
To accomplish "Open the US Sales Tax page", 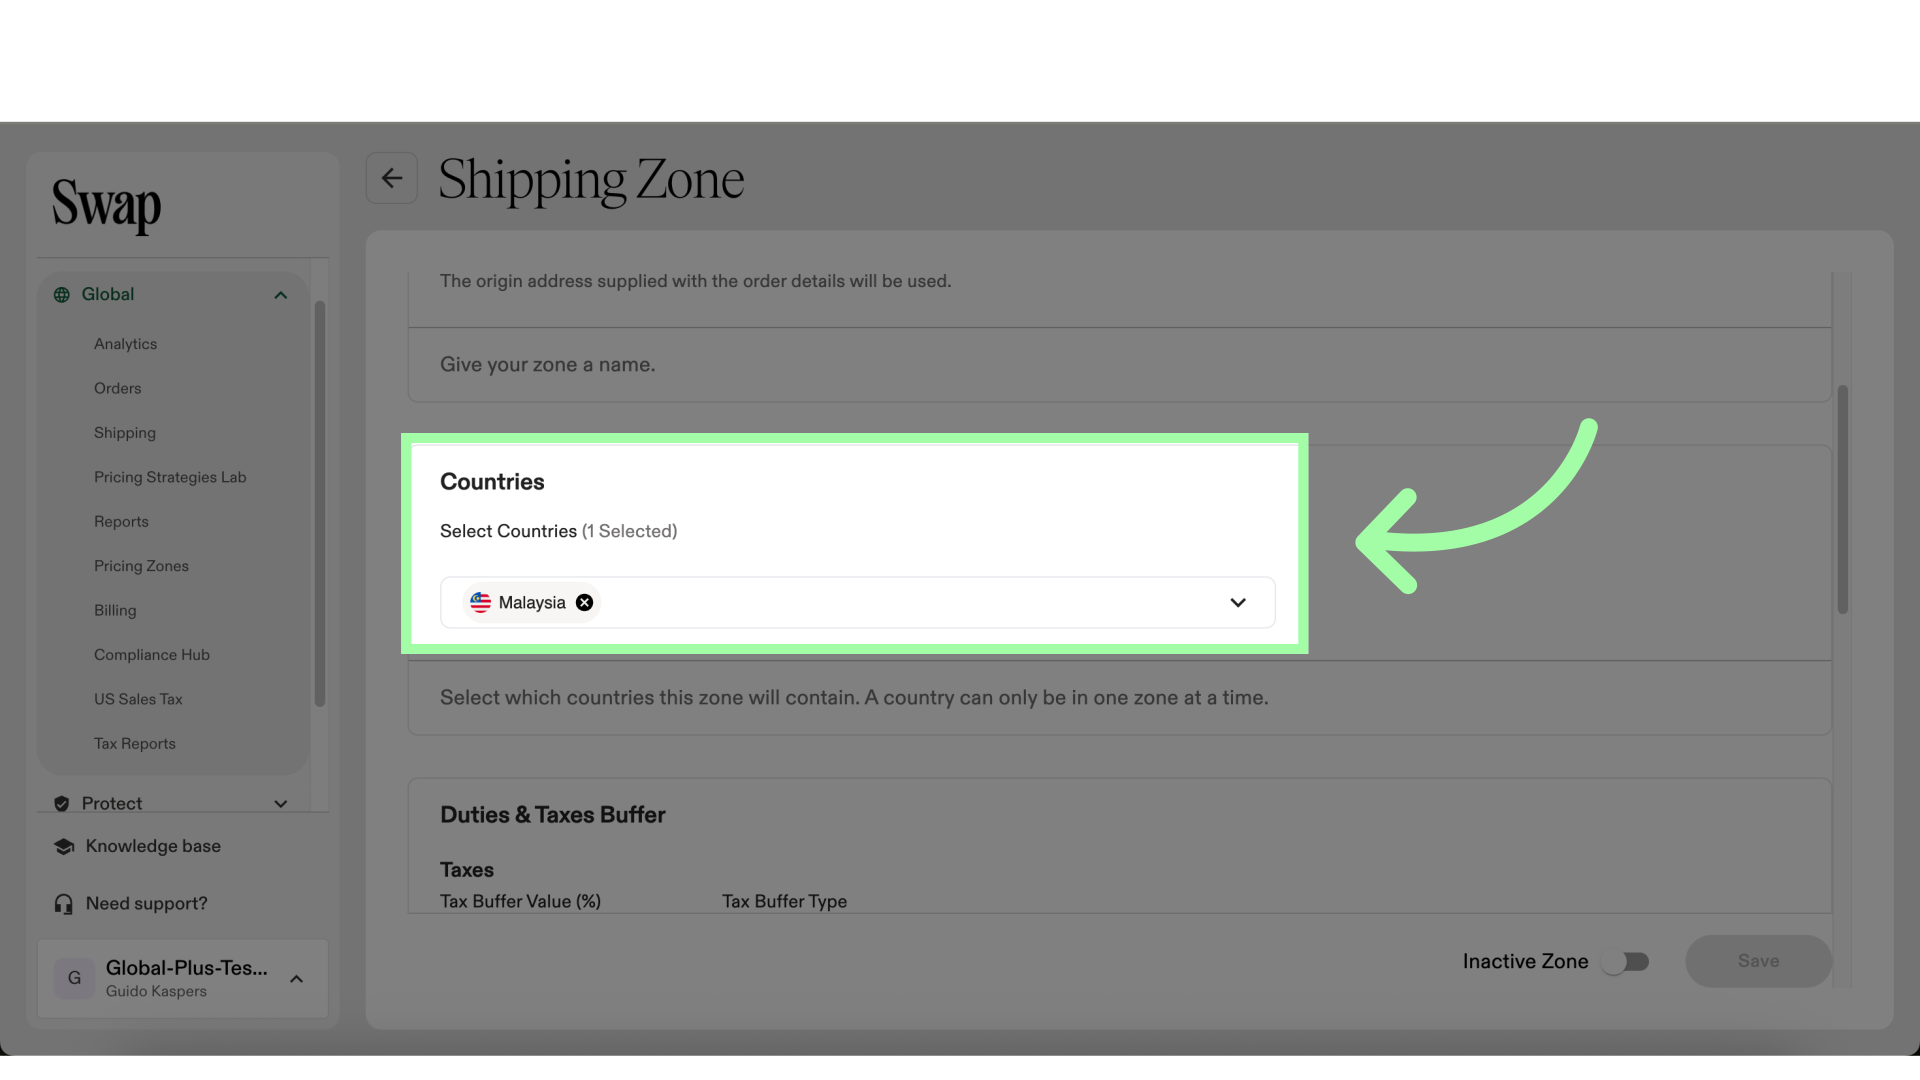I will tap(138, 699).
